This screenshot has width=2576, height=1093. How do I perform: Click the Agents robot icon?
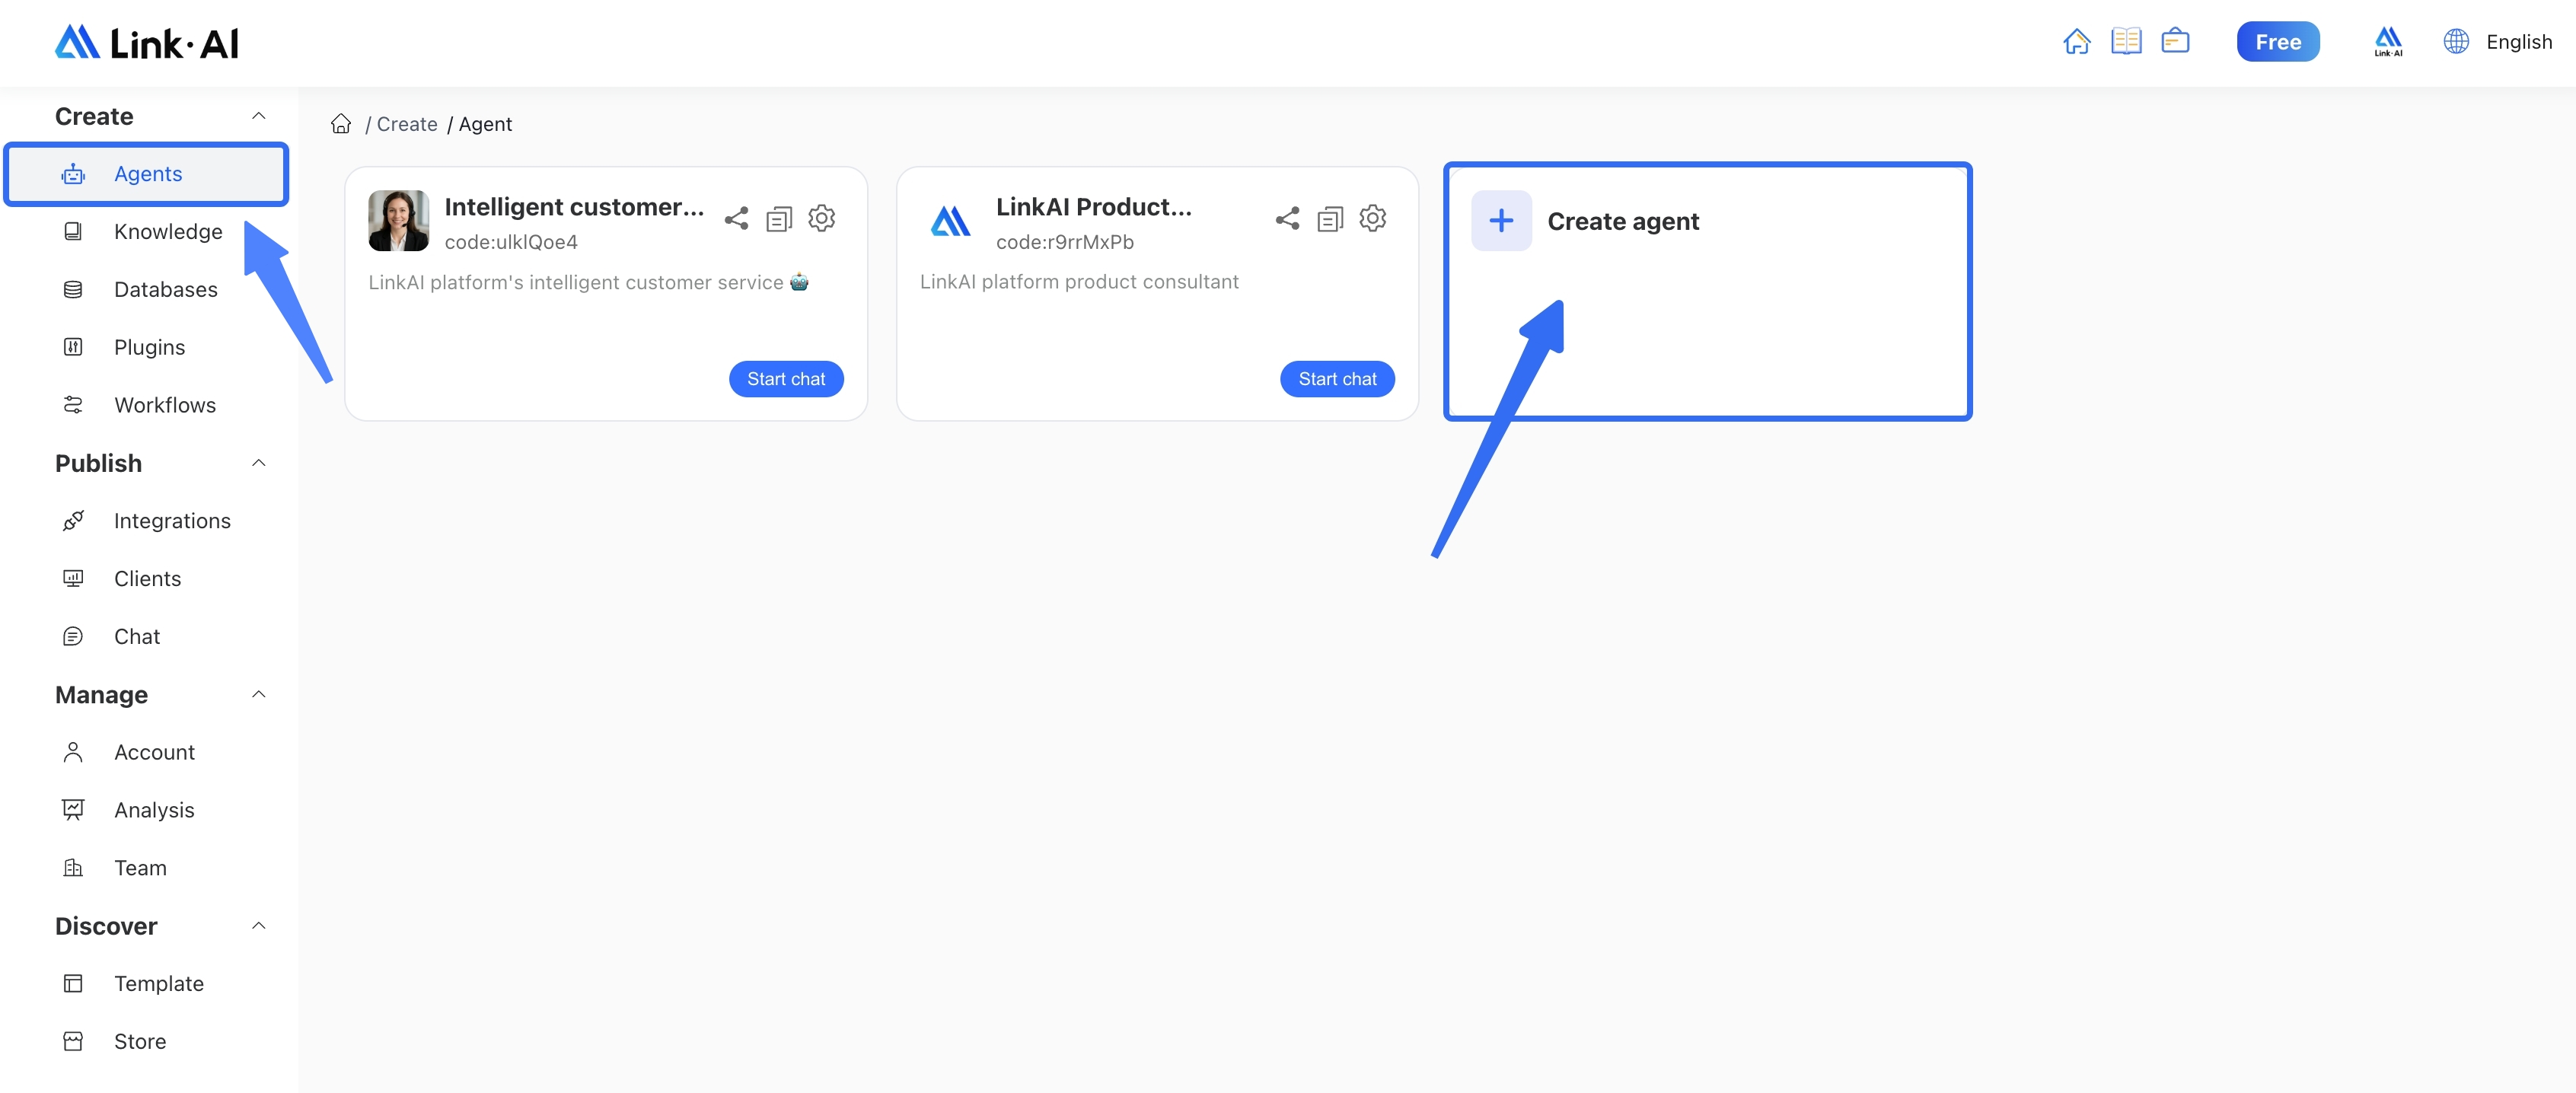[73, 174]
